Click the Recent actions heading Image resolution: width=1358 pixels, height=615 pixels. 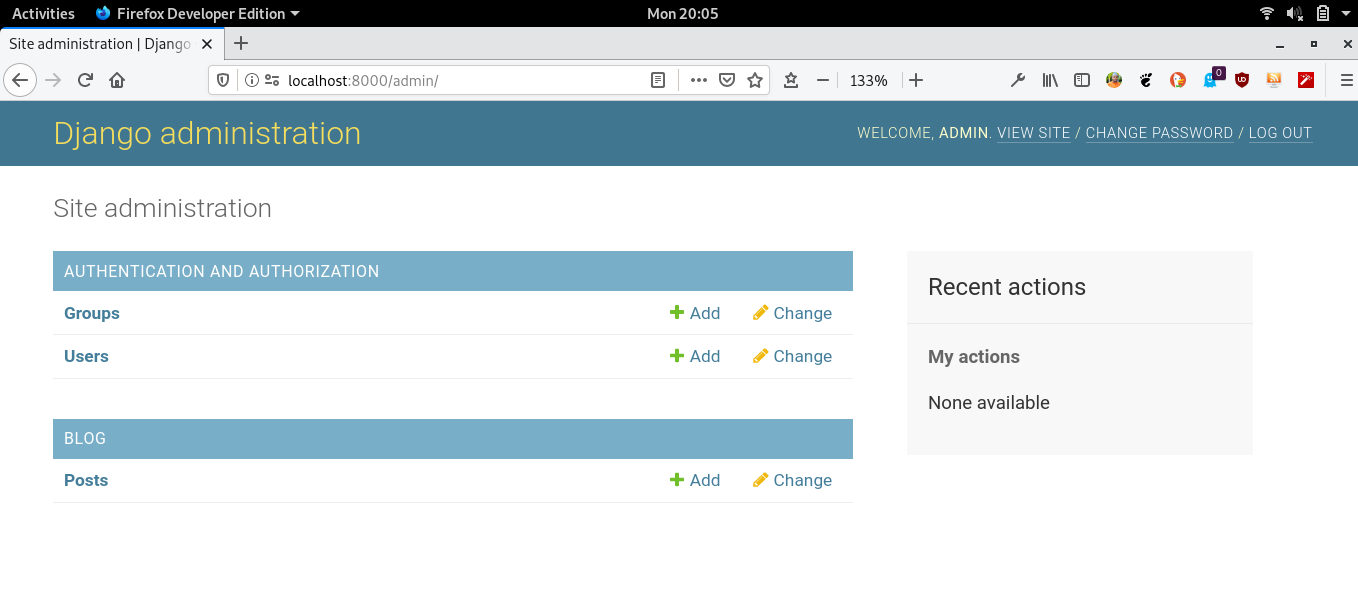click(1007, 287)
